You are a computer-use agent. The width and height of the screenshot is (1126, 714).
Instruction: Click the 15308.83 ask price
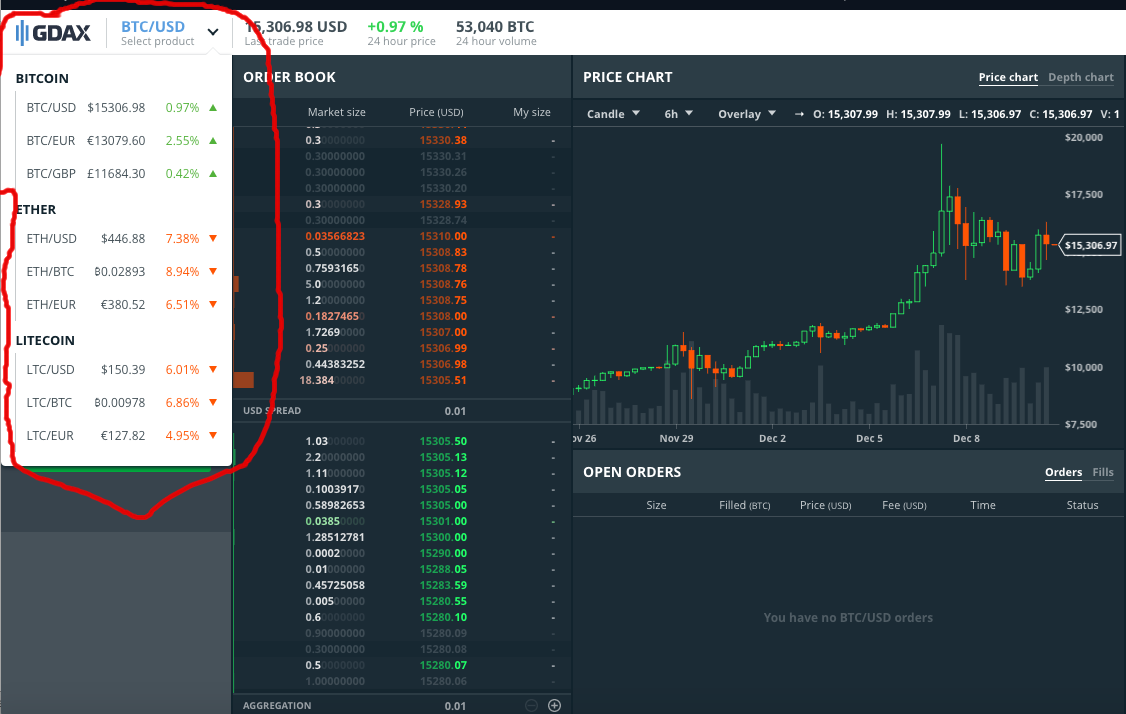pos(443,252)
